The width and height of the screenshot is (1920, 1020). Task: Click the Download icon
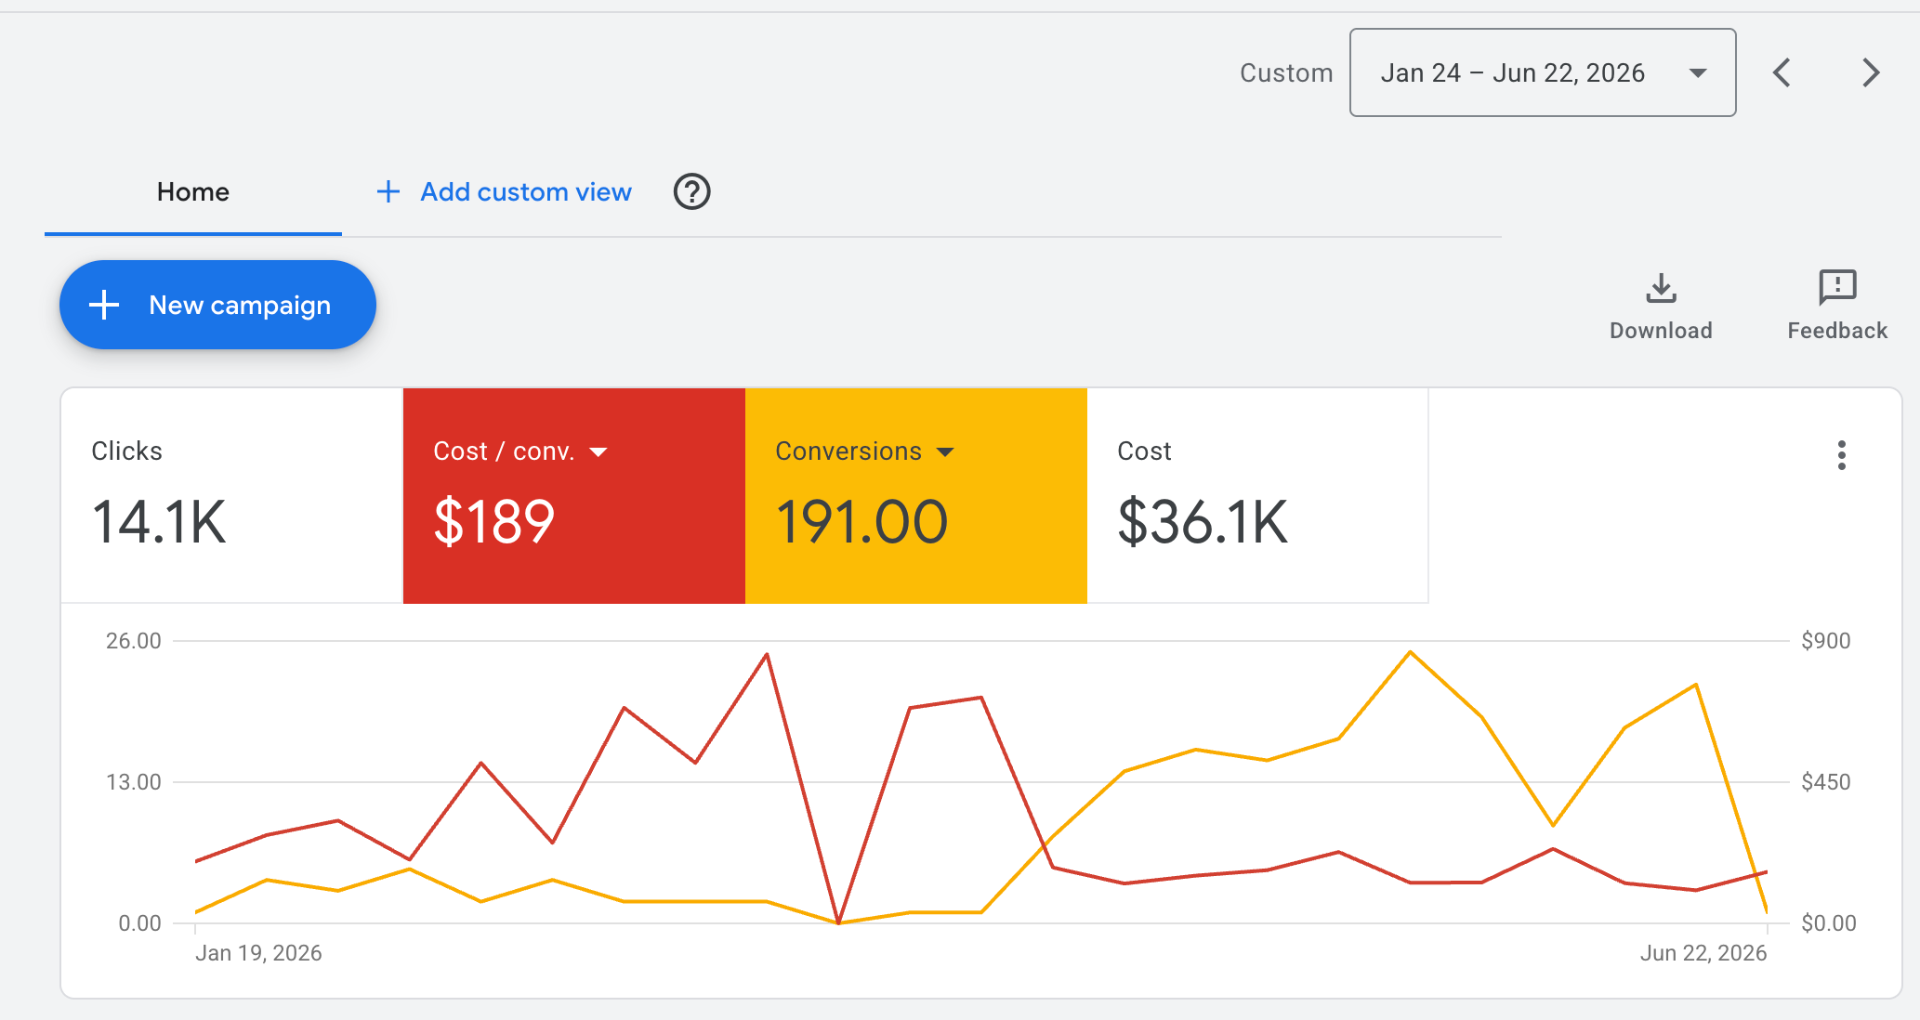[x=1661, y=289]
